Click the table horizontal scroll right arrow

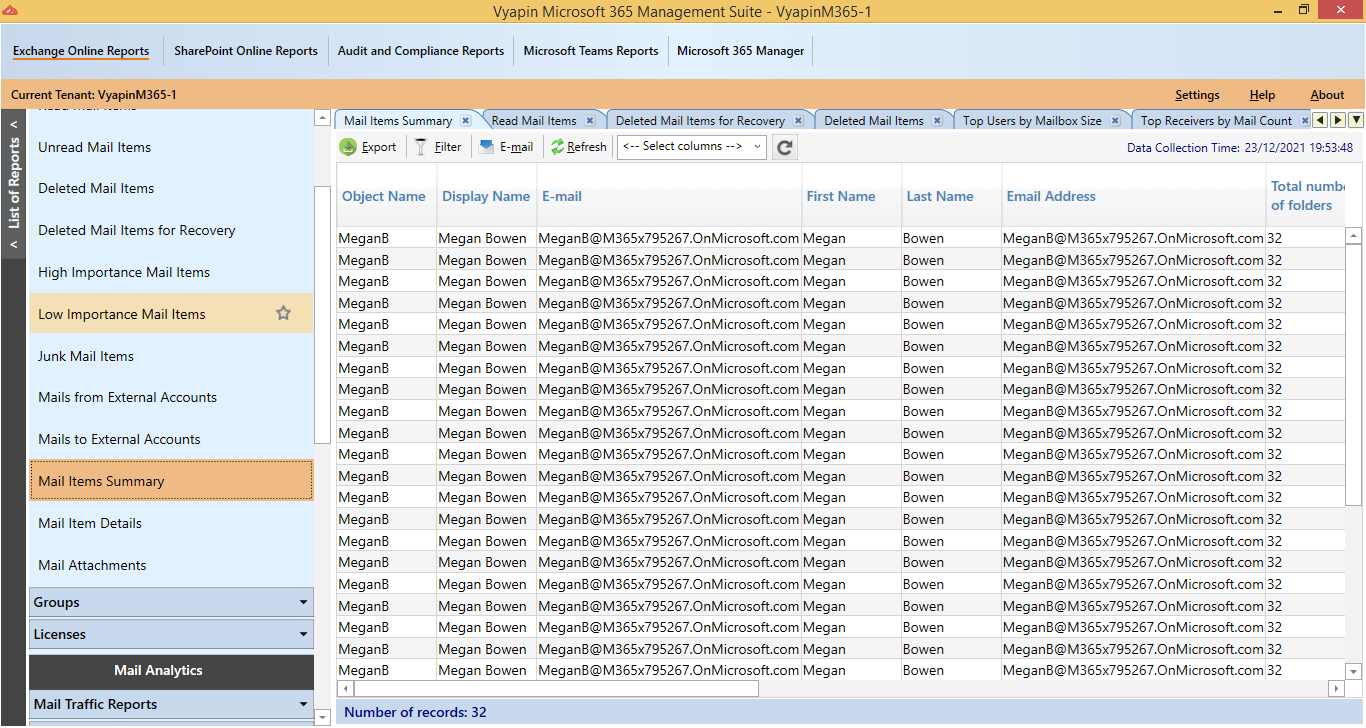click(x=1336, y=689)
